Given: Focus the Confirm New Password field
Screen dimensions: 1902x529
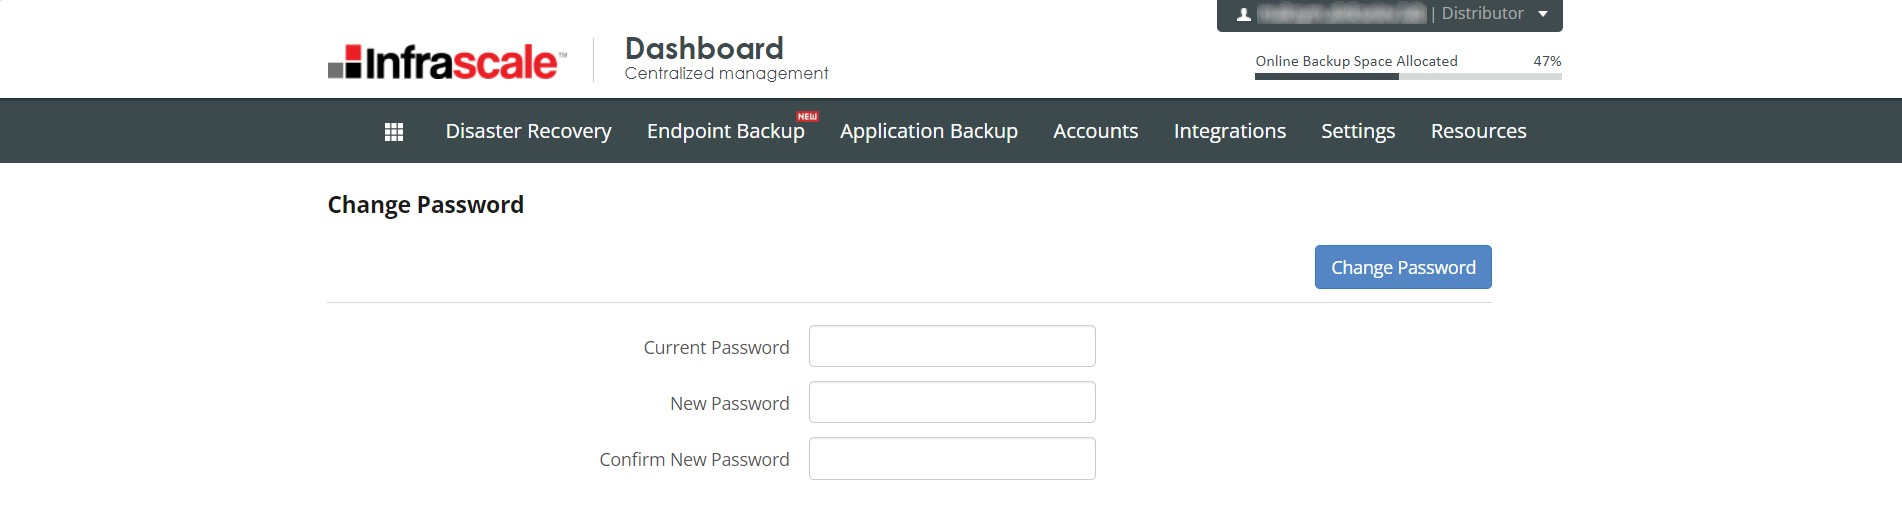Looking at the screenshot, I should 952,458.
